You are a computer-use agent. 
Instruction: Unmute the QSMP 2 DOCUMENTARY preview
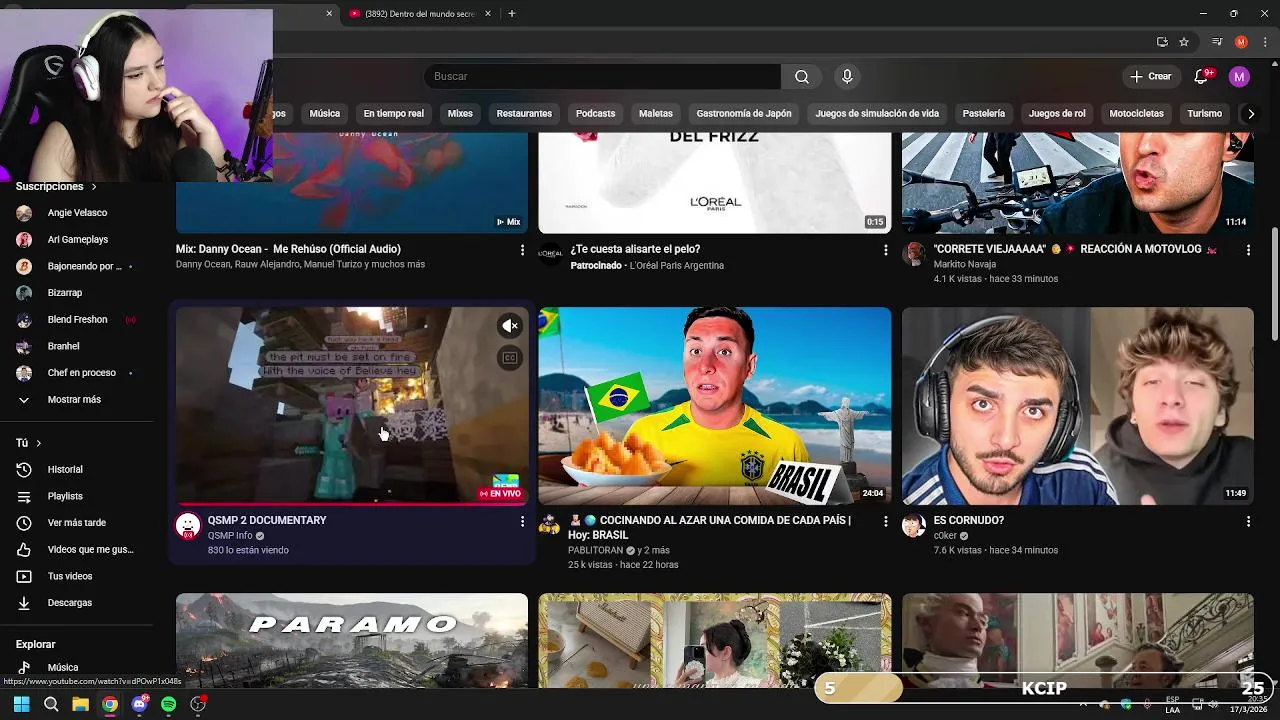point(510,325)
